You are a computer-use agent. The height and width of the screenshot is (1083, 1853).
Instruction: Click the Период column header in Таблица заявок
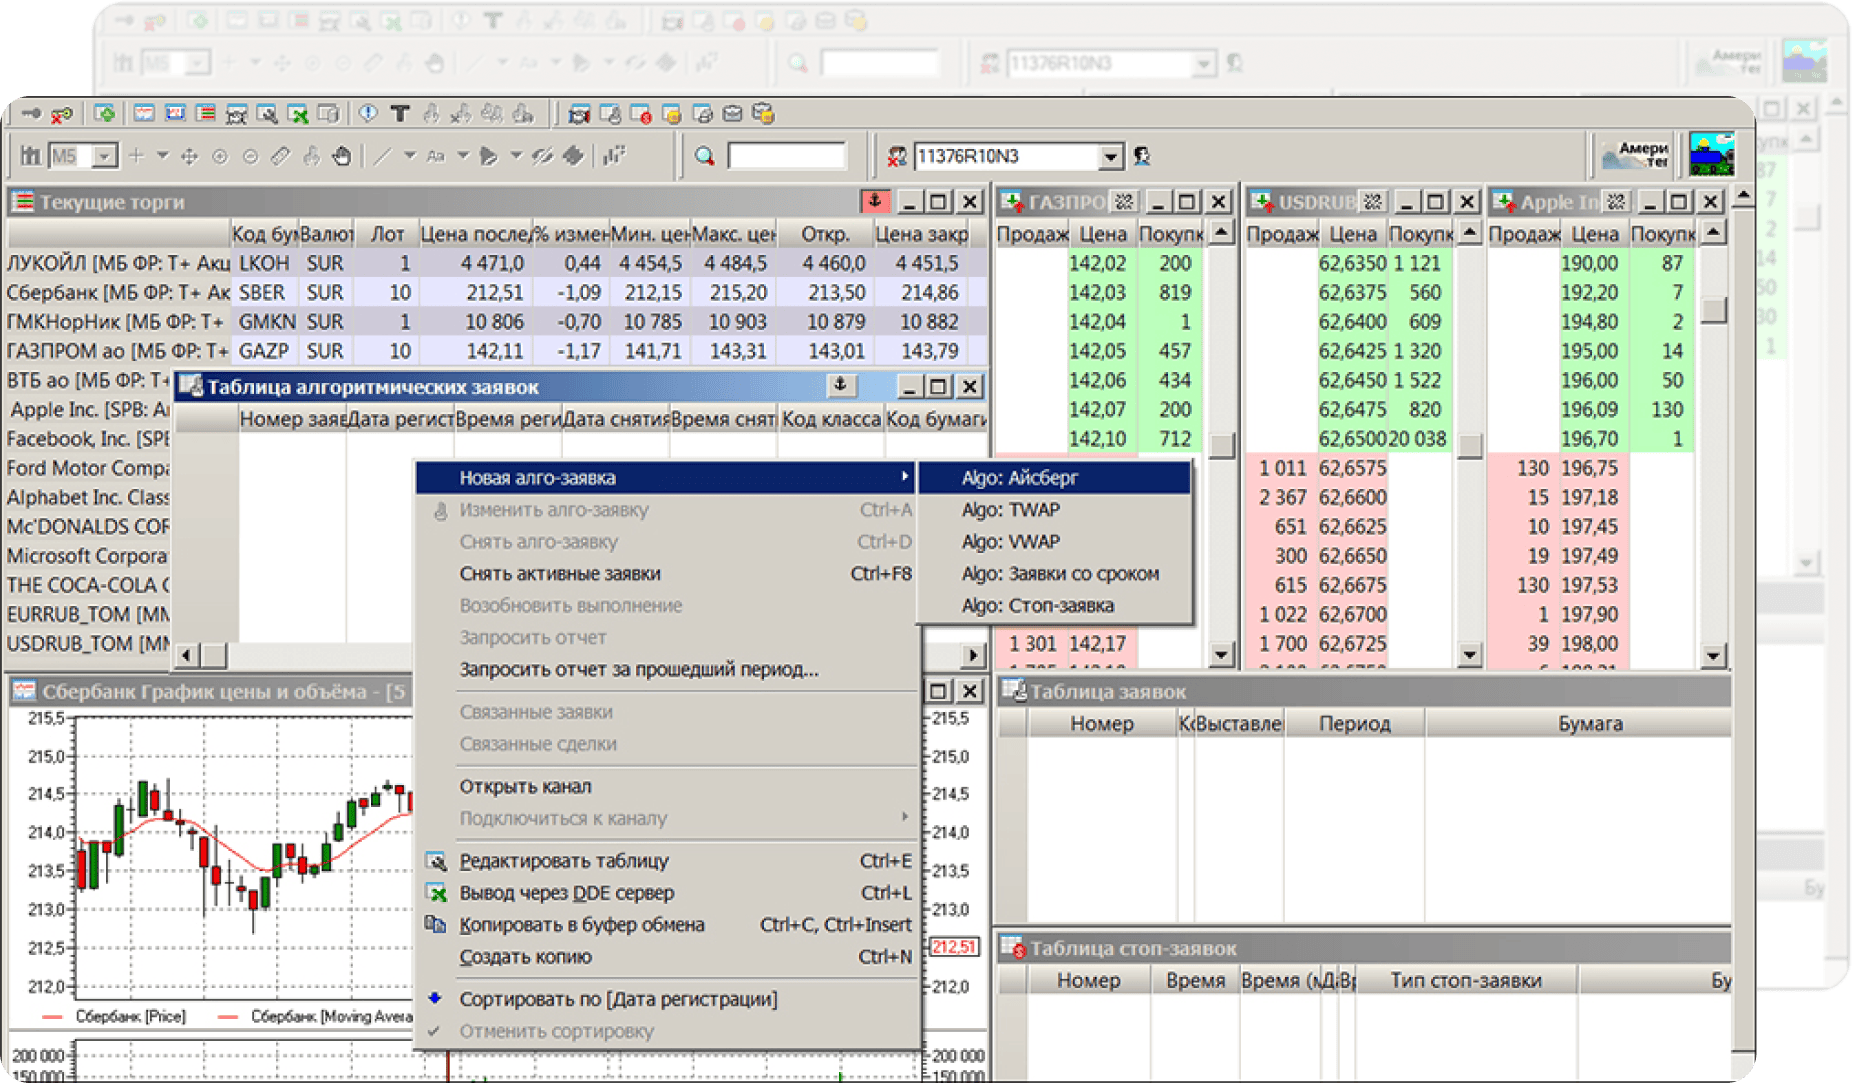tap(1354, 724)
